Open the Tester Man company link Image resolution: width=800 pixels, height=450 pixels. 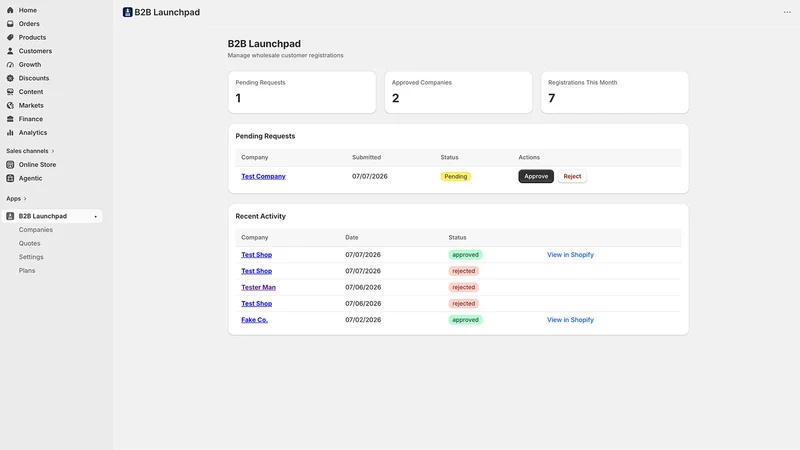(258, 287)
